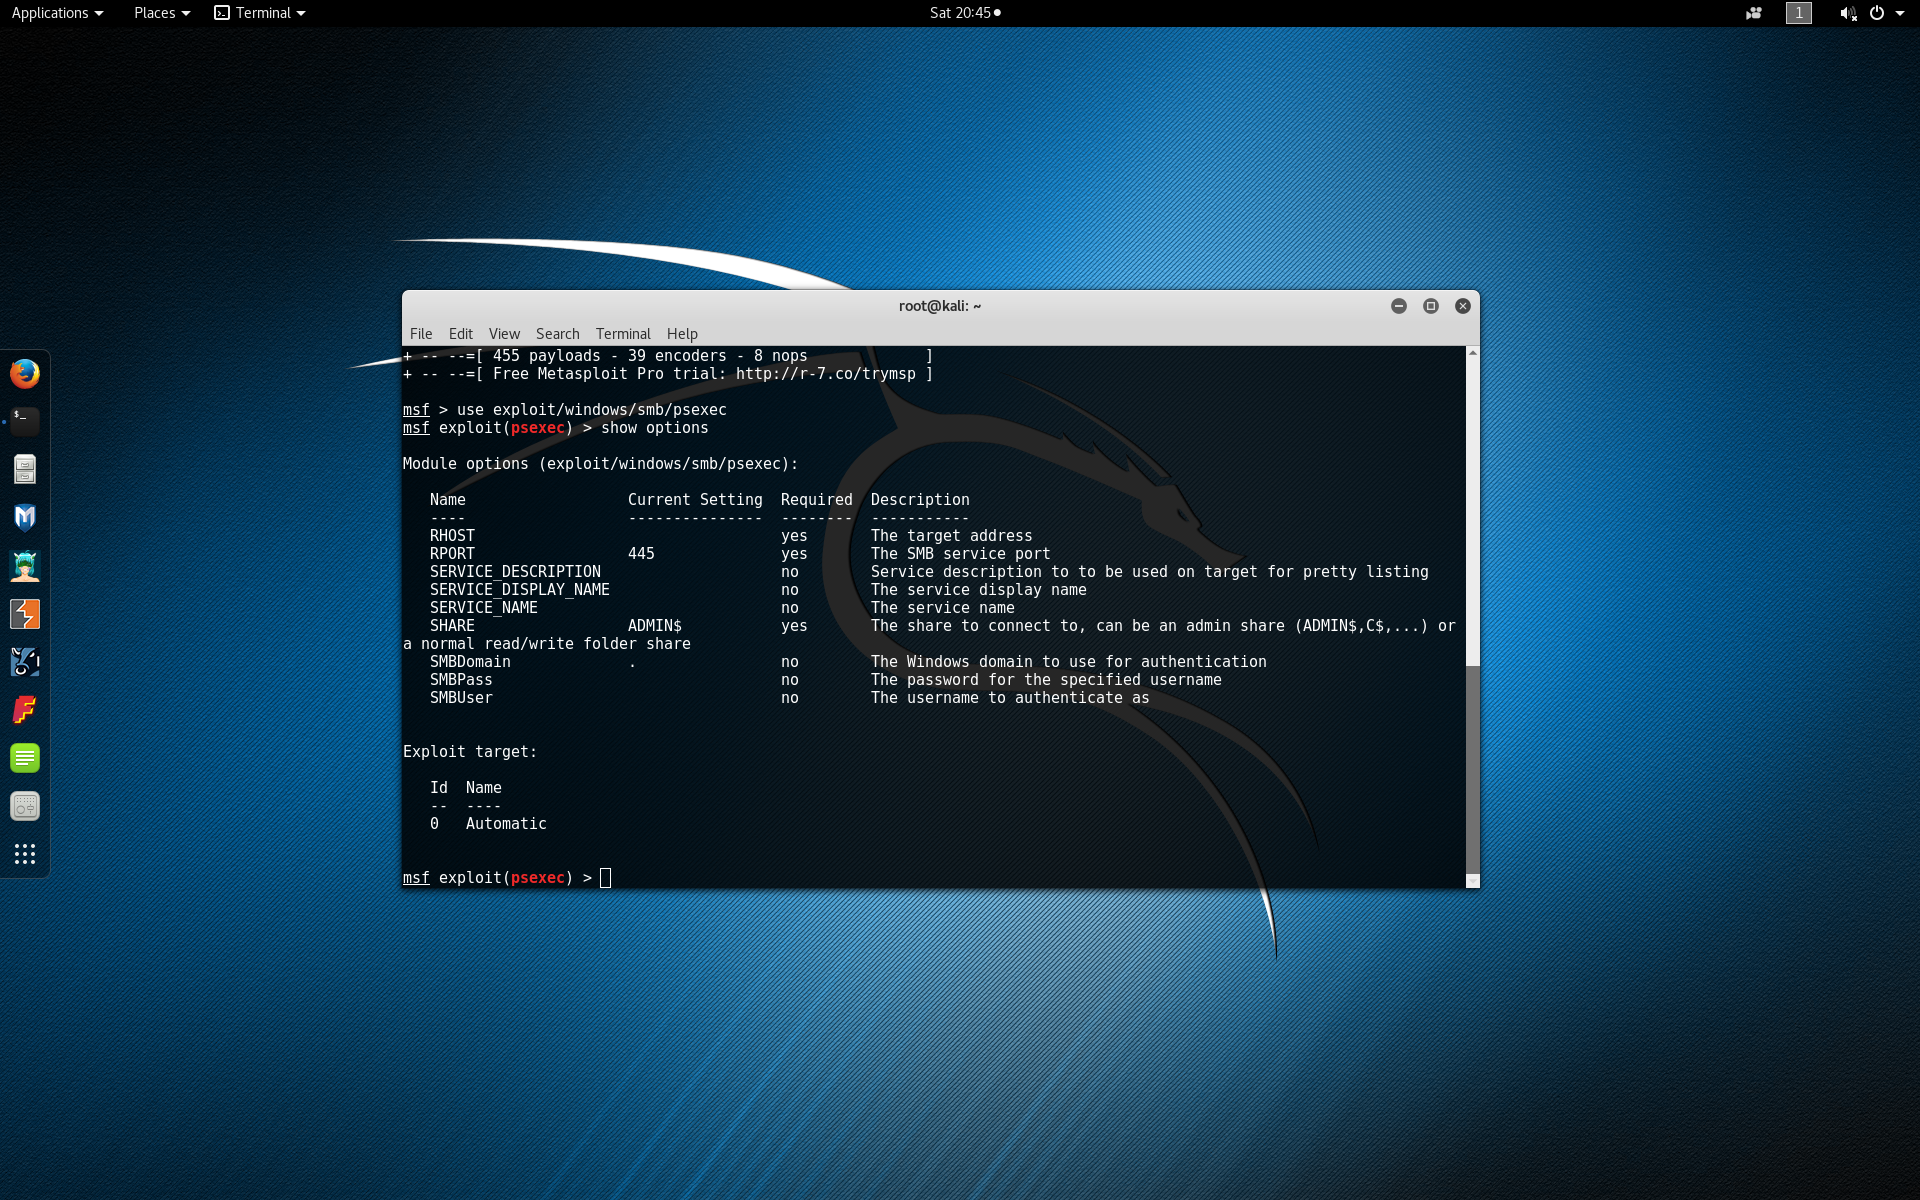
Task: Click the http://r-7.co/trymsp link
Action: click(x=825, y=374)
